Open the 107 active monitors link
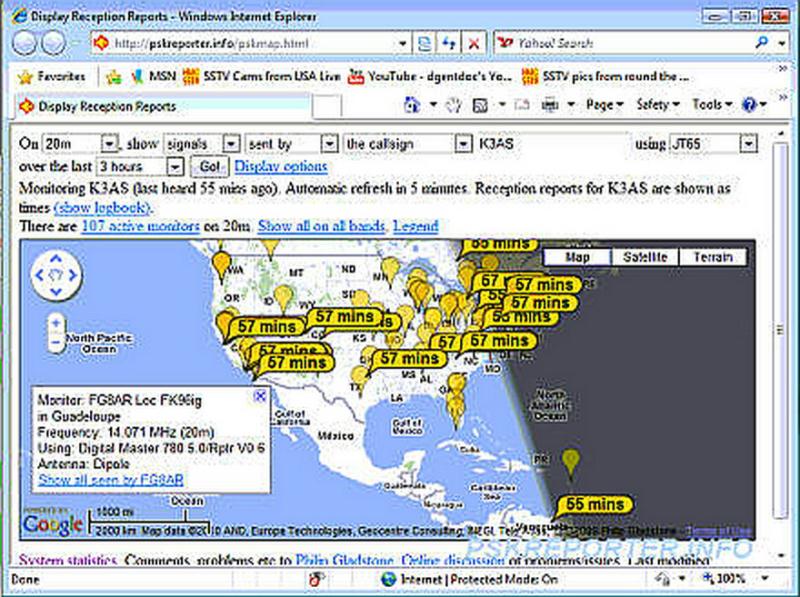 tap(140, 226)
